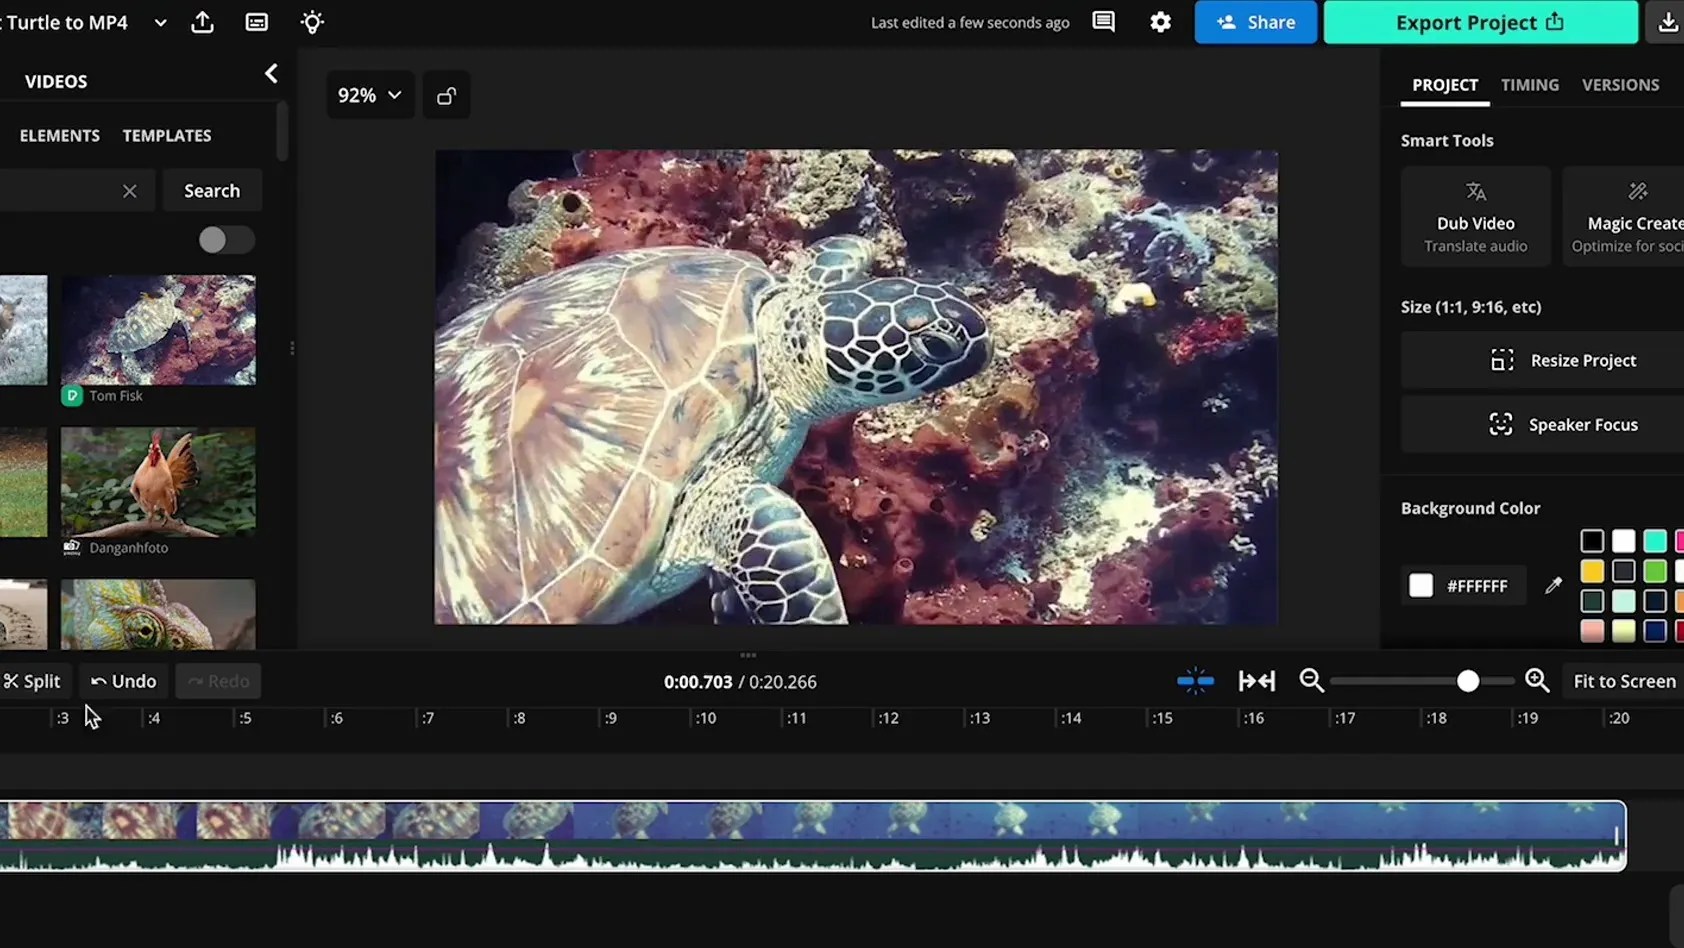Image resolution: width=1684 pixels, height=948 pixels.
Task: Zoom in on the timeline with the magnifier
Action: tap(1537, 681)
